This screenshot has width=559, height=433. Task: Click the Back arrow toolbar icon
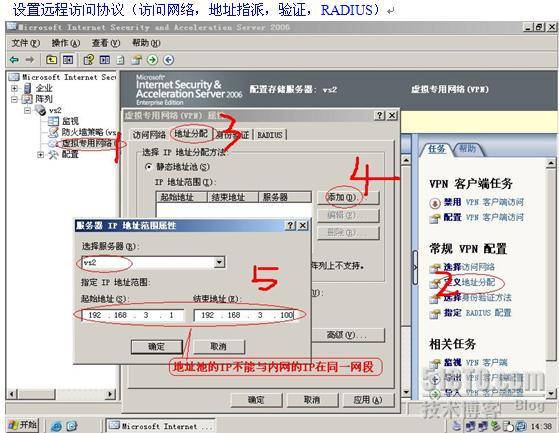pyautogui.click(x=14, y=60)
